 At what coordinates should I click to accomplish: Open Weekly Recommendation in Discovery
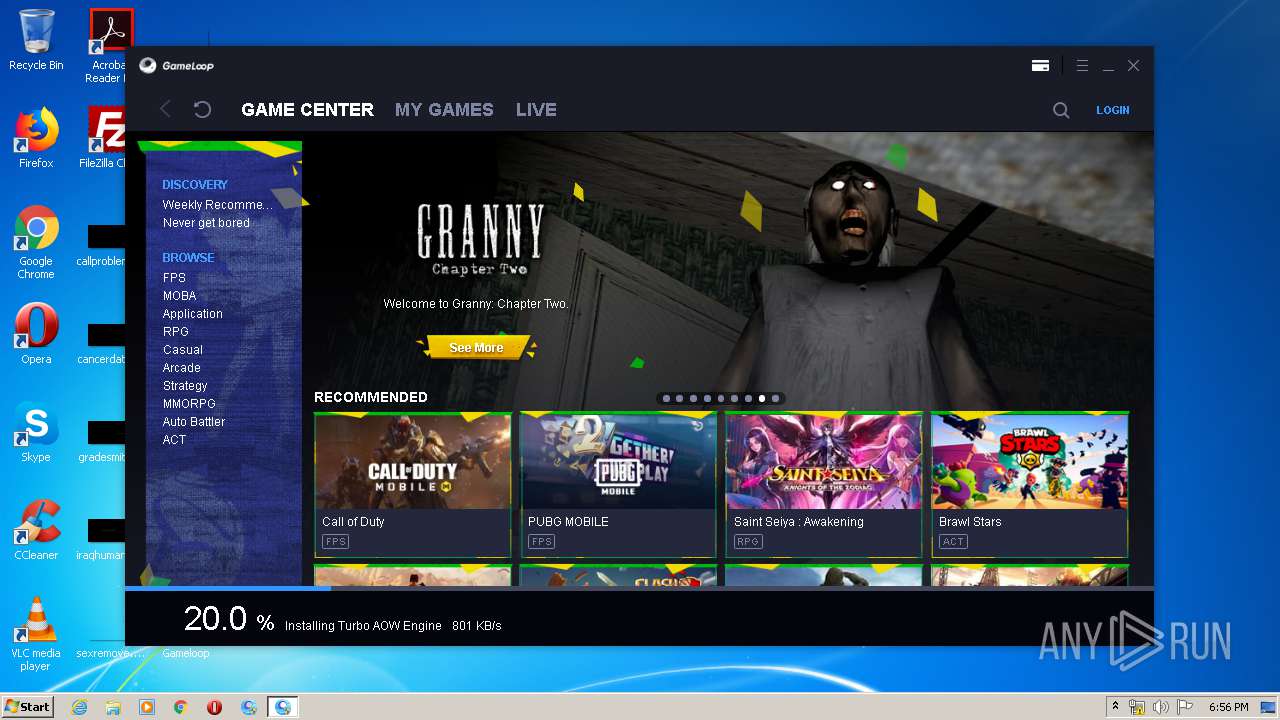click(217, 205)
